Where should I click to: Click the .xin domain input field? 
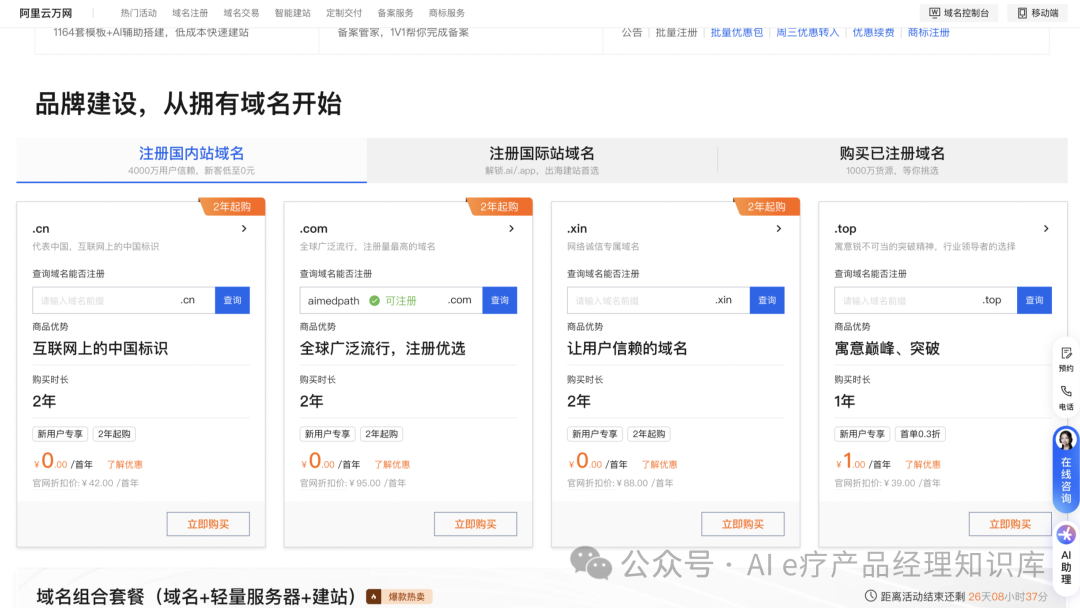[658, 300]
